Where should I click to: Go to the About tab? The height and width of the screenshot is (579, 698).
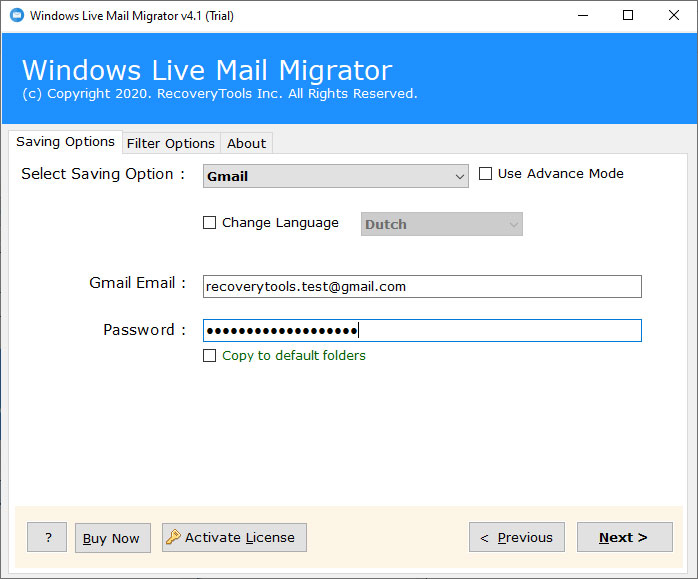(246, 143)
